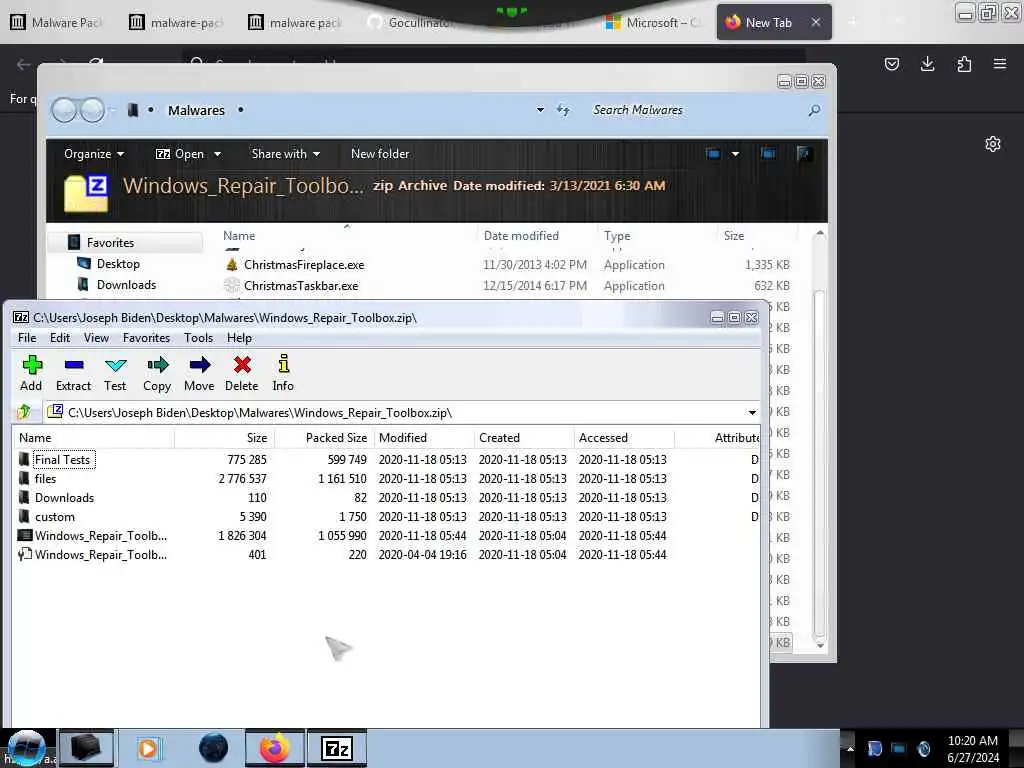This screenshot has width=1024, height=768.
Task: Choose the Move tool in 7-Zip
Action: pos(199,373)
